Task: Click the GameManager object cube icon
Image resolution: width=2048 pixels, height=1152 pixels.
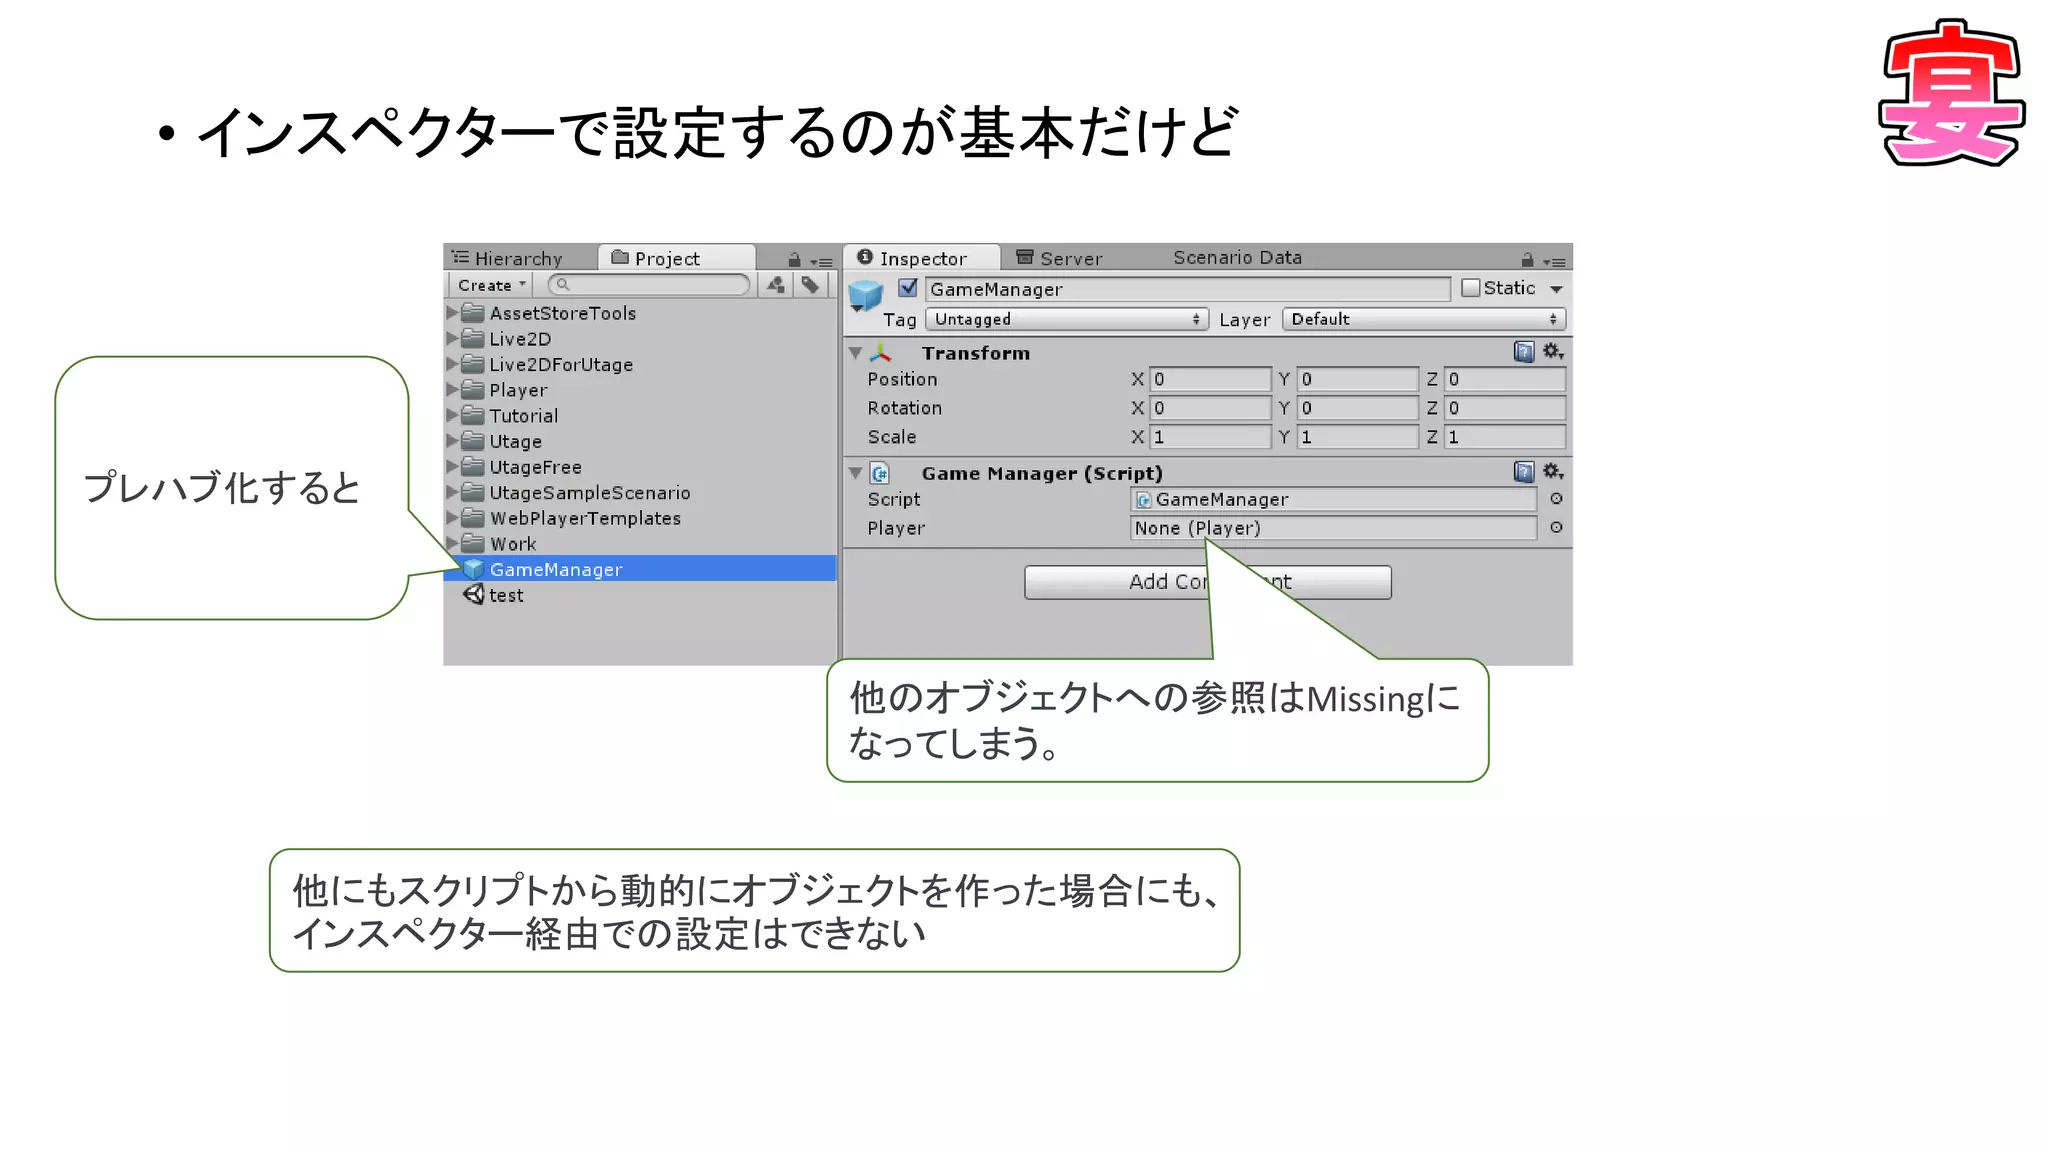Action: [865, 297]
